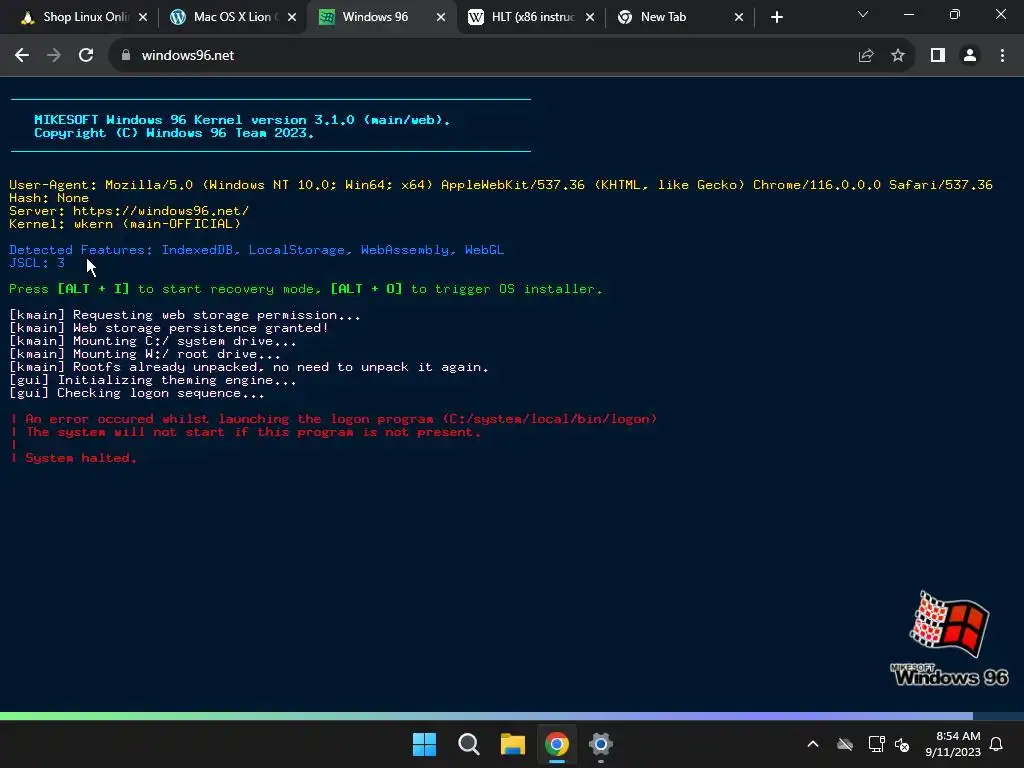The width and height of the screenshot is (1024, 768).
Task: Open the Windows Start menu
Action: tap(424, 744)
